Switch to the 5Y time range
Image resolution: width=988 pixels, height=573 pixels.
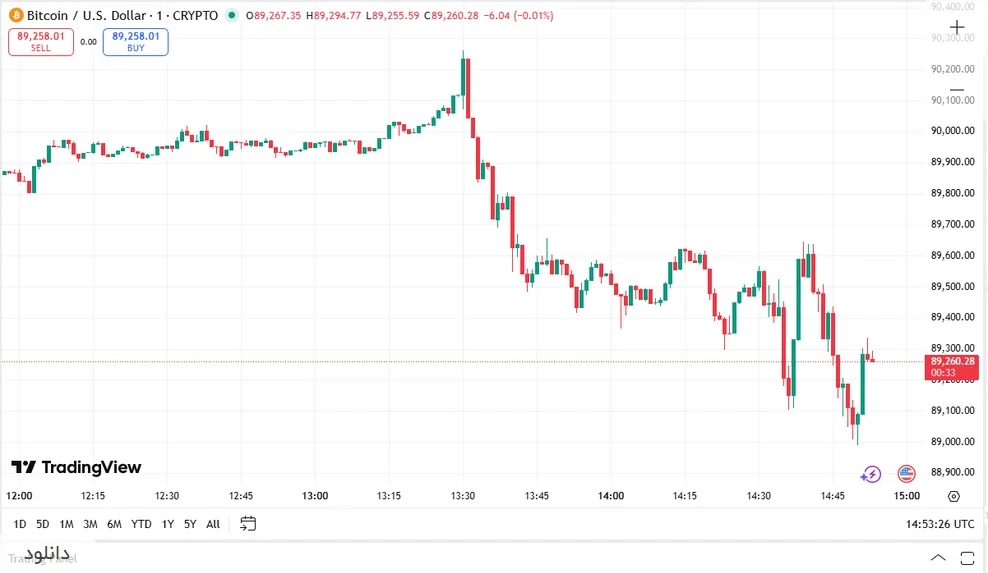tap(190, 524)
